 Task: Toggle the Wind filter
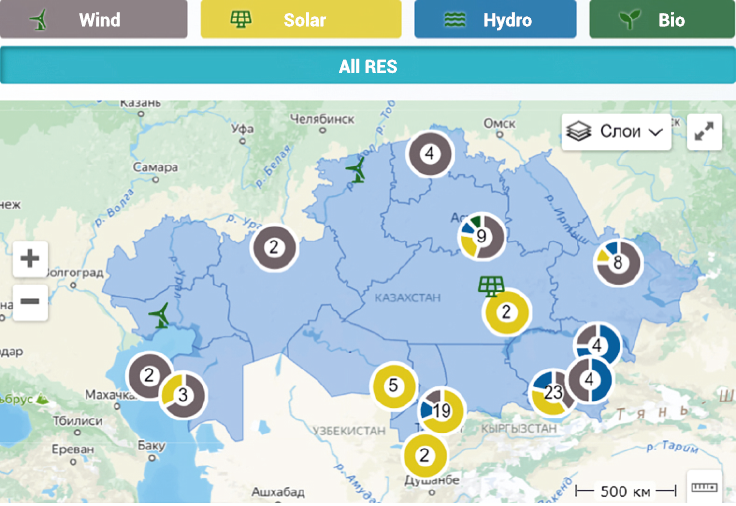(94, 19)
